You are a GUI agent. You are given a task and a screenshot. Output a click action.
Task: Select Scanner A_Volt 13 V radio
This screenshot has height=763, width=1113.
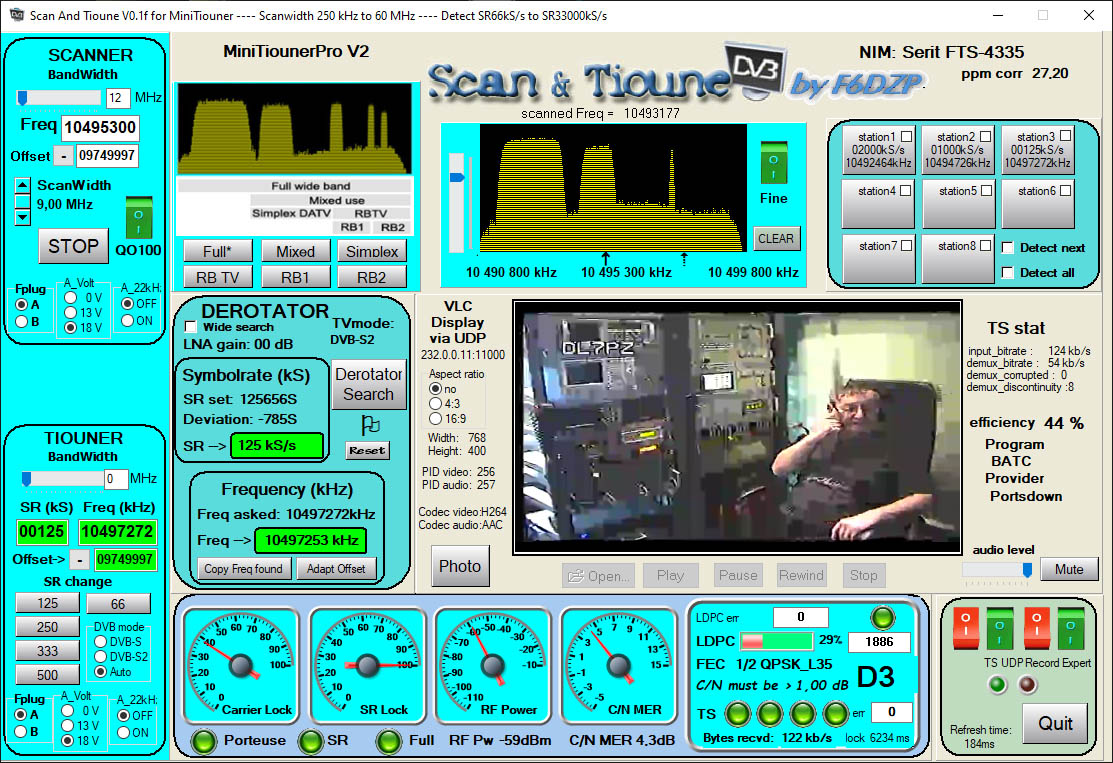(70, 312)
